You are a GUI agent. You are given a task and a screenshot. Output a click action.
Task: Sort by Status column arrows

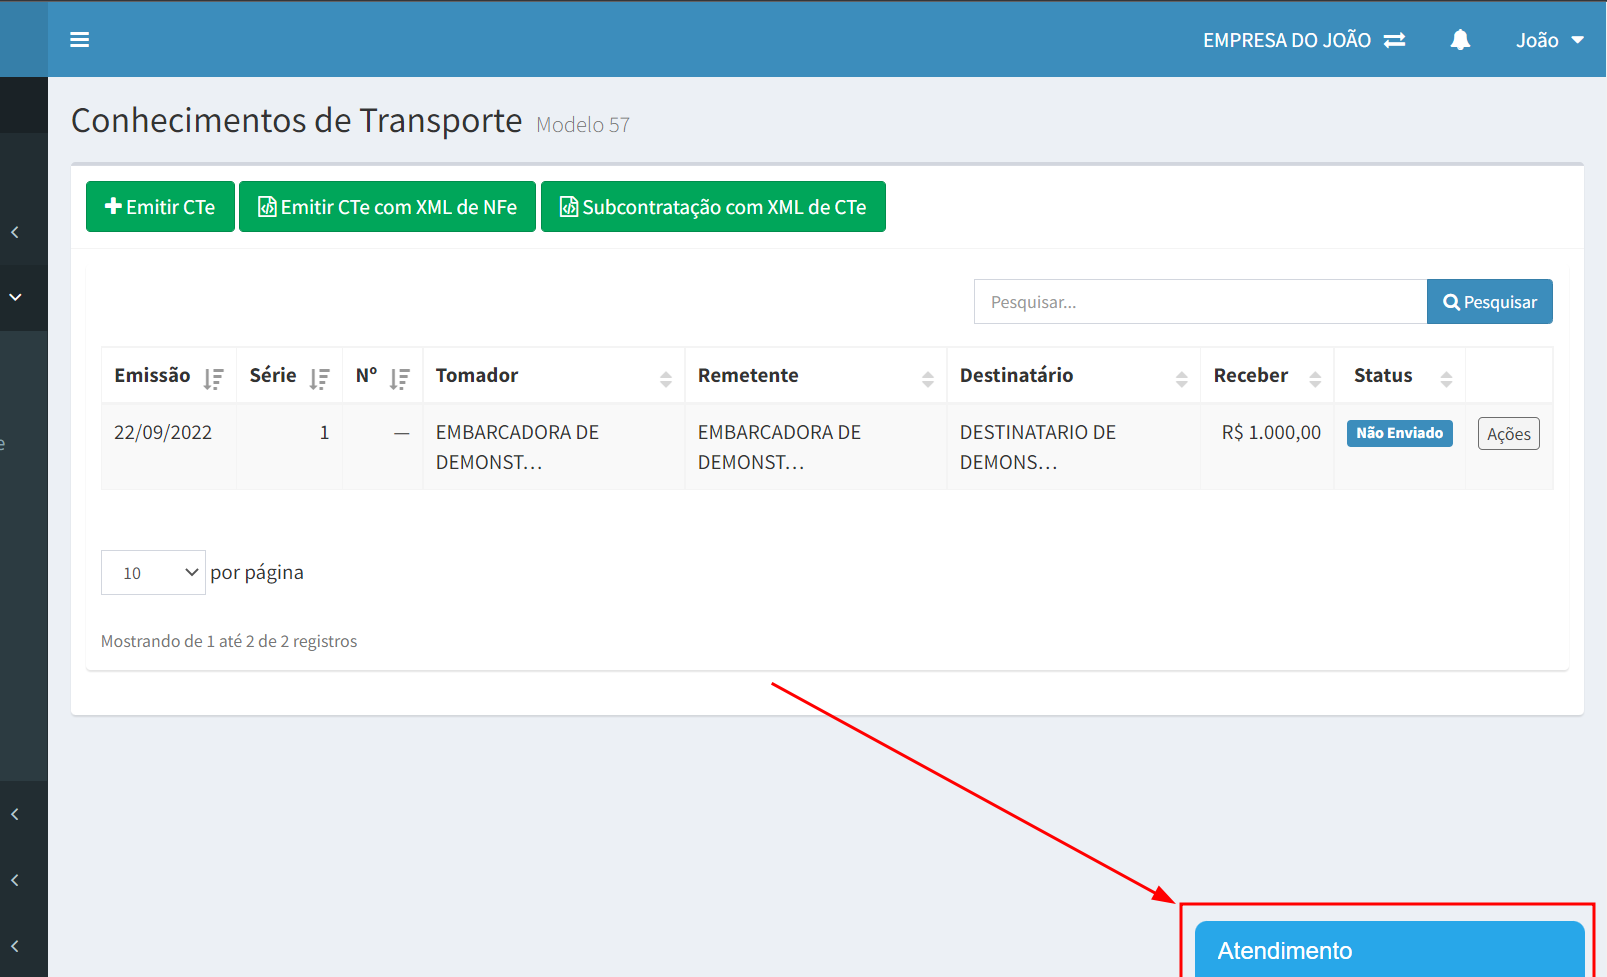1446,378
